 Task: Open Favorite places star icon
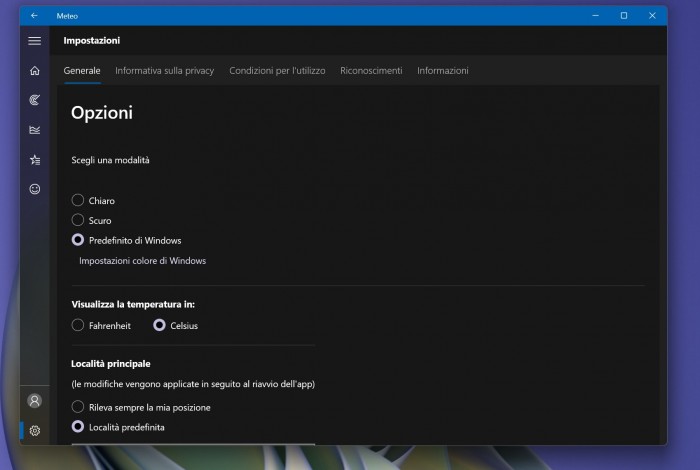point(35,159)
